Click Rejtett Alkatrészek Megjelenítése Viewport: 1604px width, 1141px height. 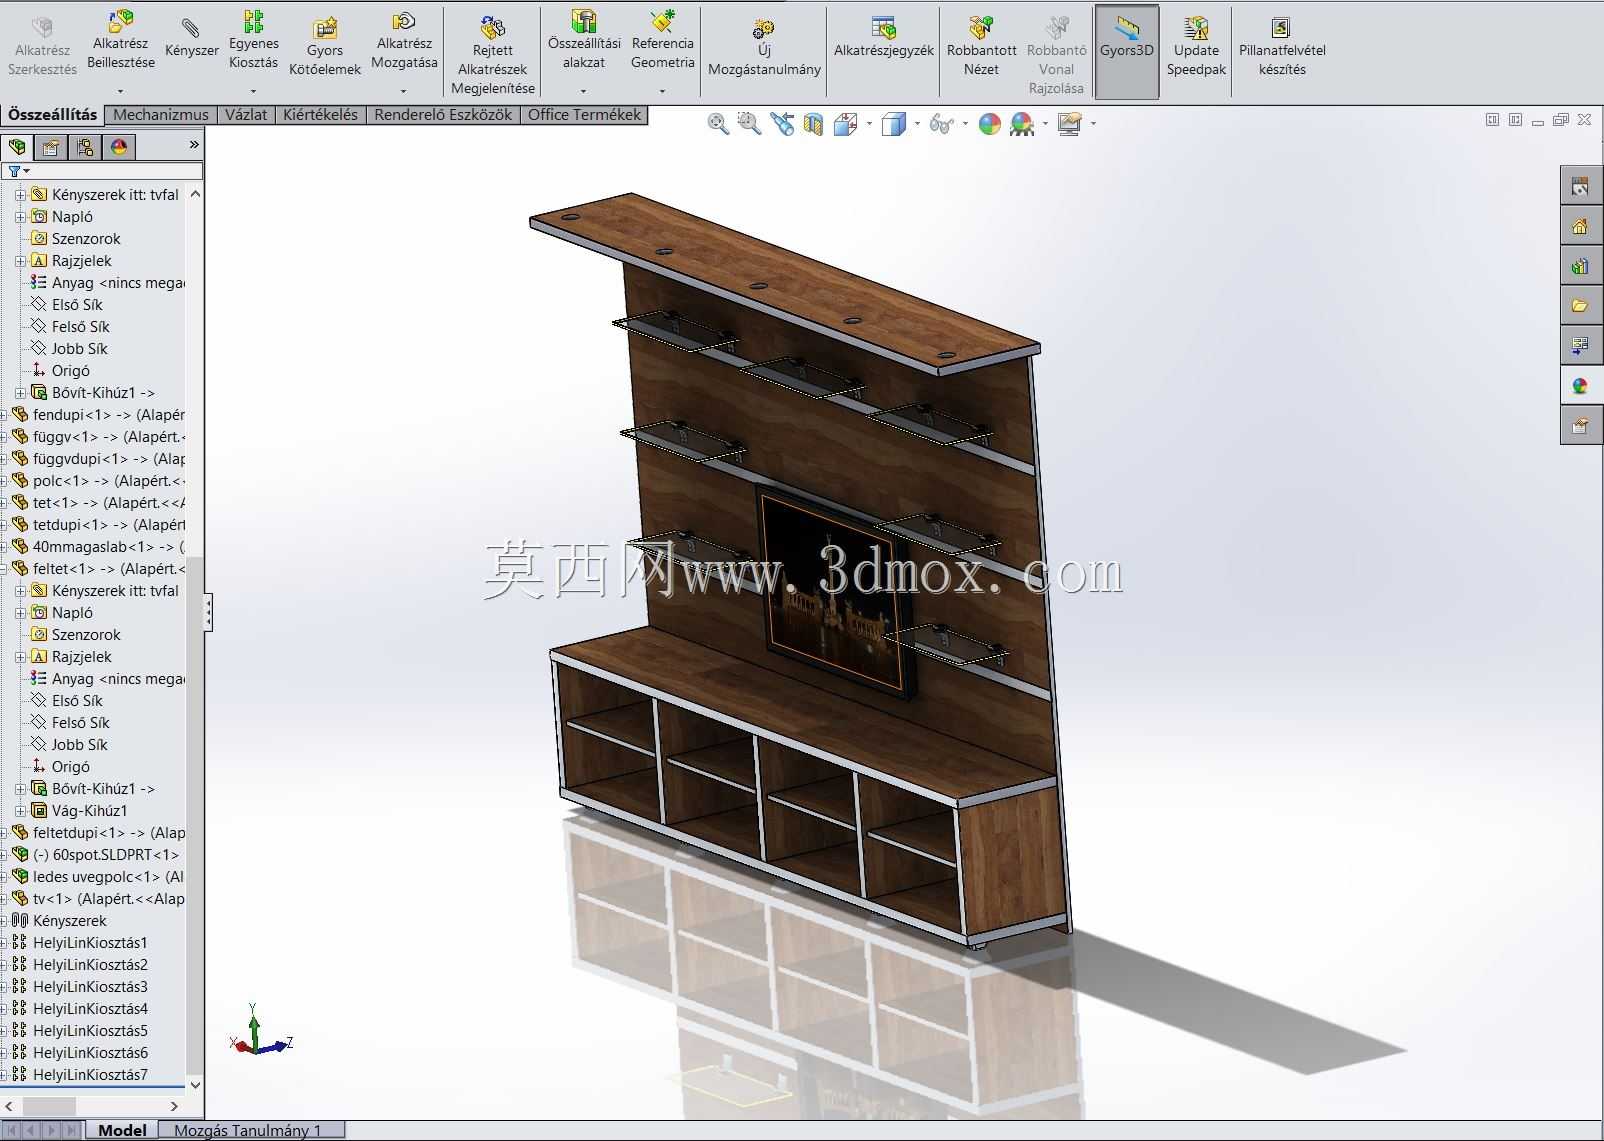click(x=493, y=55)
